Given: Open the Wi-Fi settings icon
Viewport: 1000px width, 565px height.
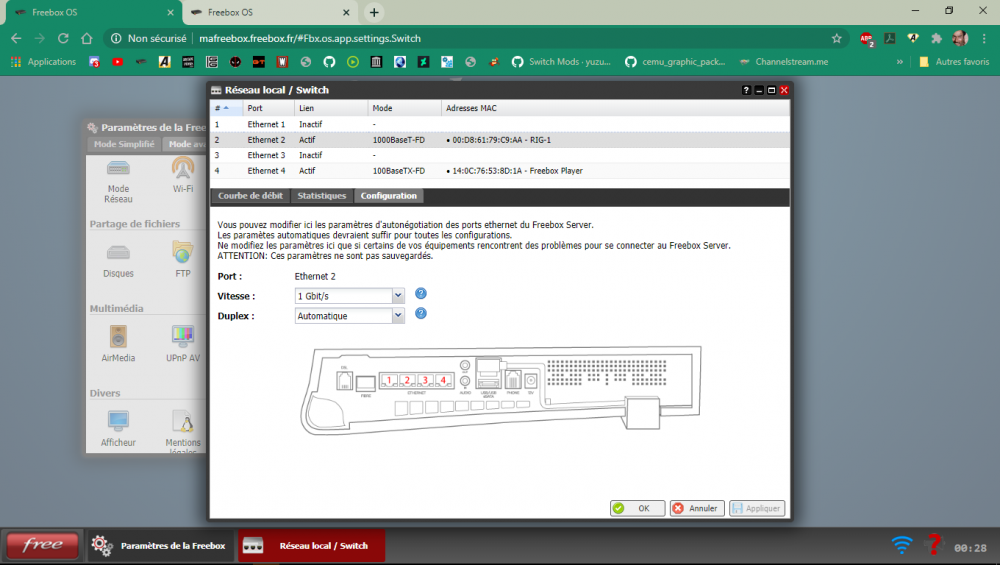Looking at the screenshot, I should click(x=183, y=171).
